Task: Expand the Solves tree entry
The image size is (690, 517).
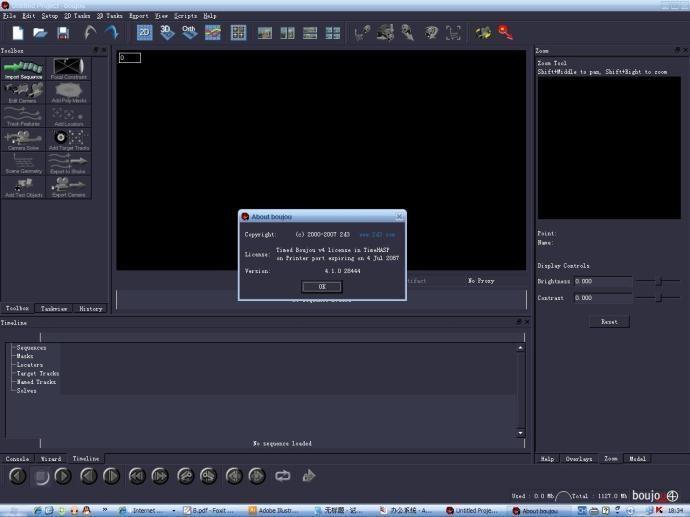Action: pos(26,390)
